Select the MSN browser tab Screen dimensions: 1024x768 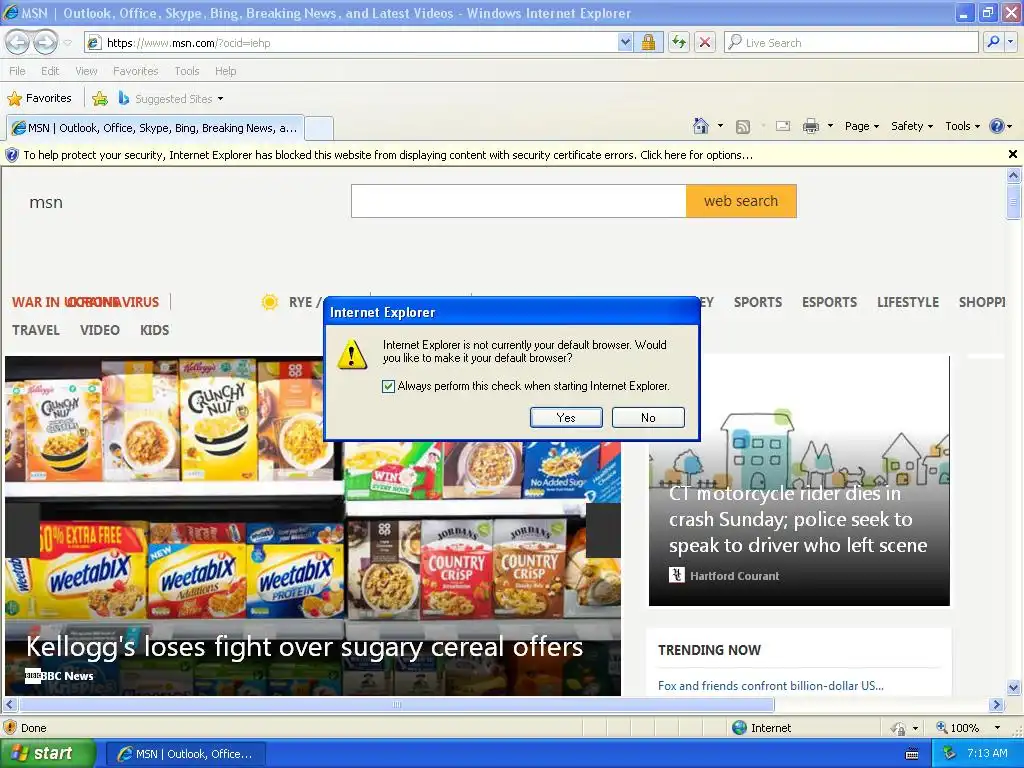pyautogui.click(x=155, y=128)
